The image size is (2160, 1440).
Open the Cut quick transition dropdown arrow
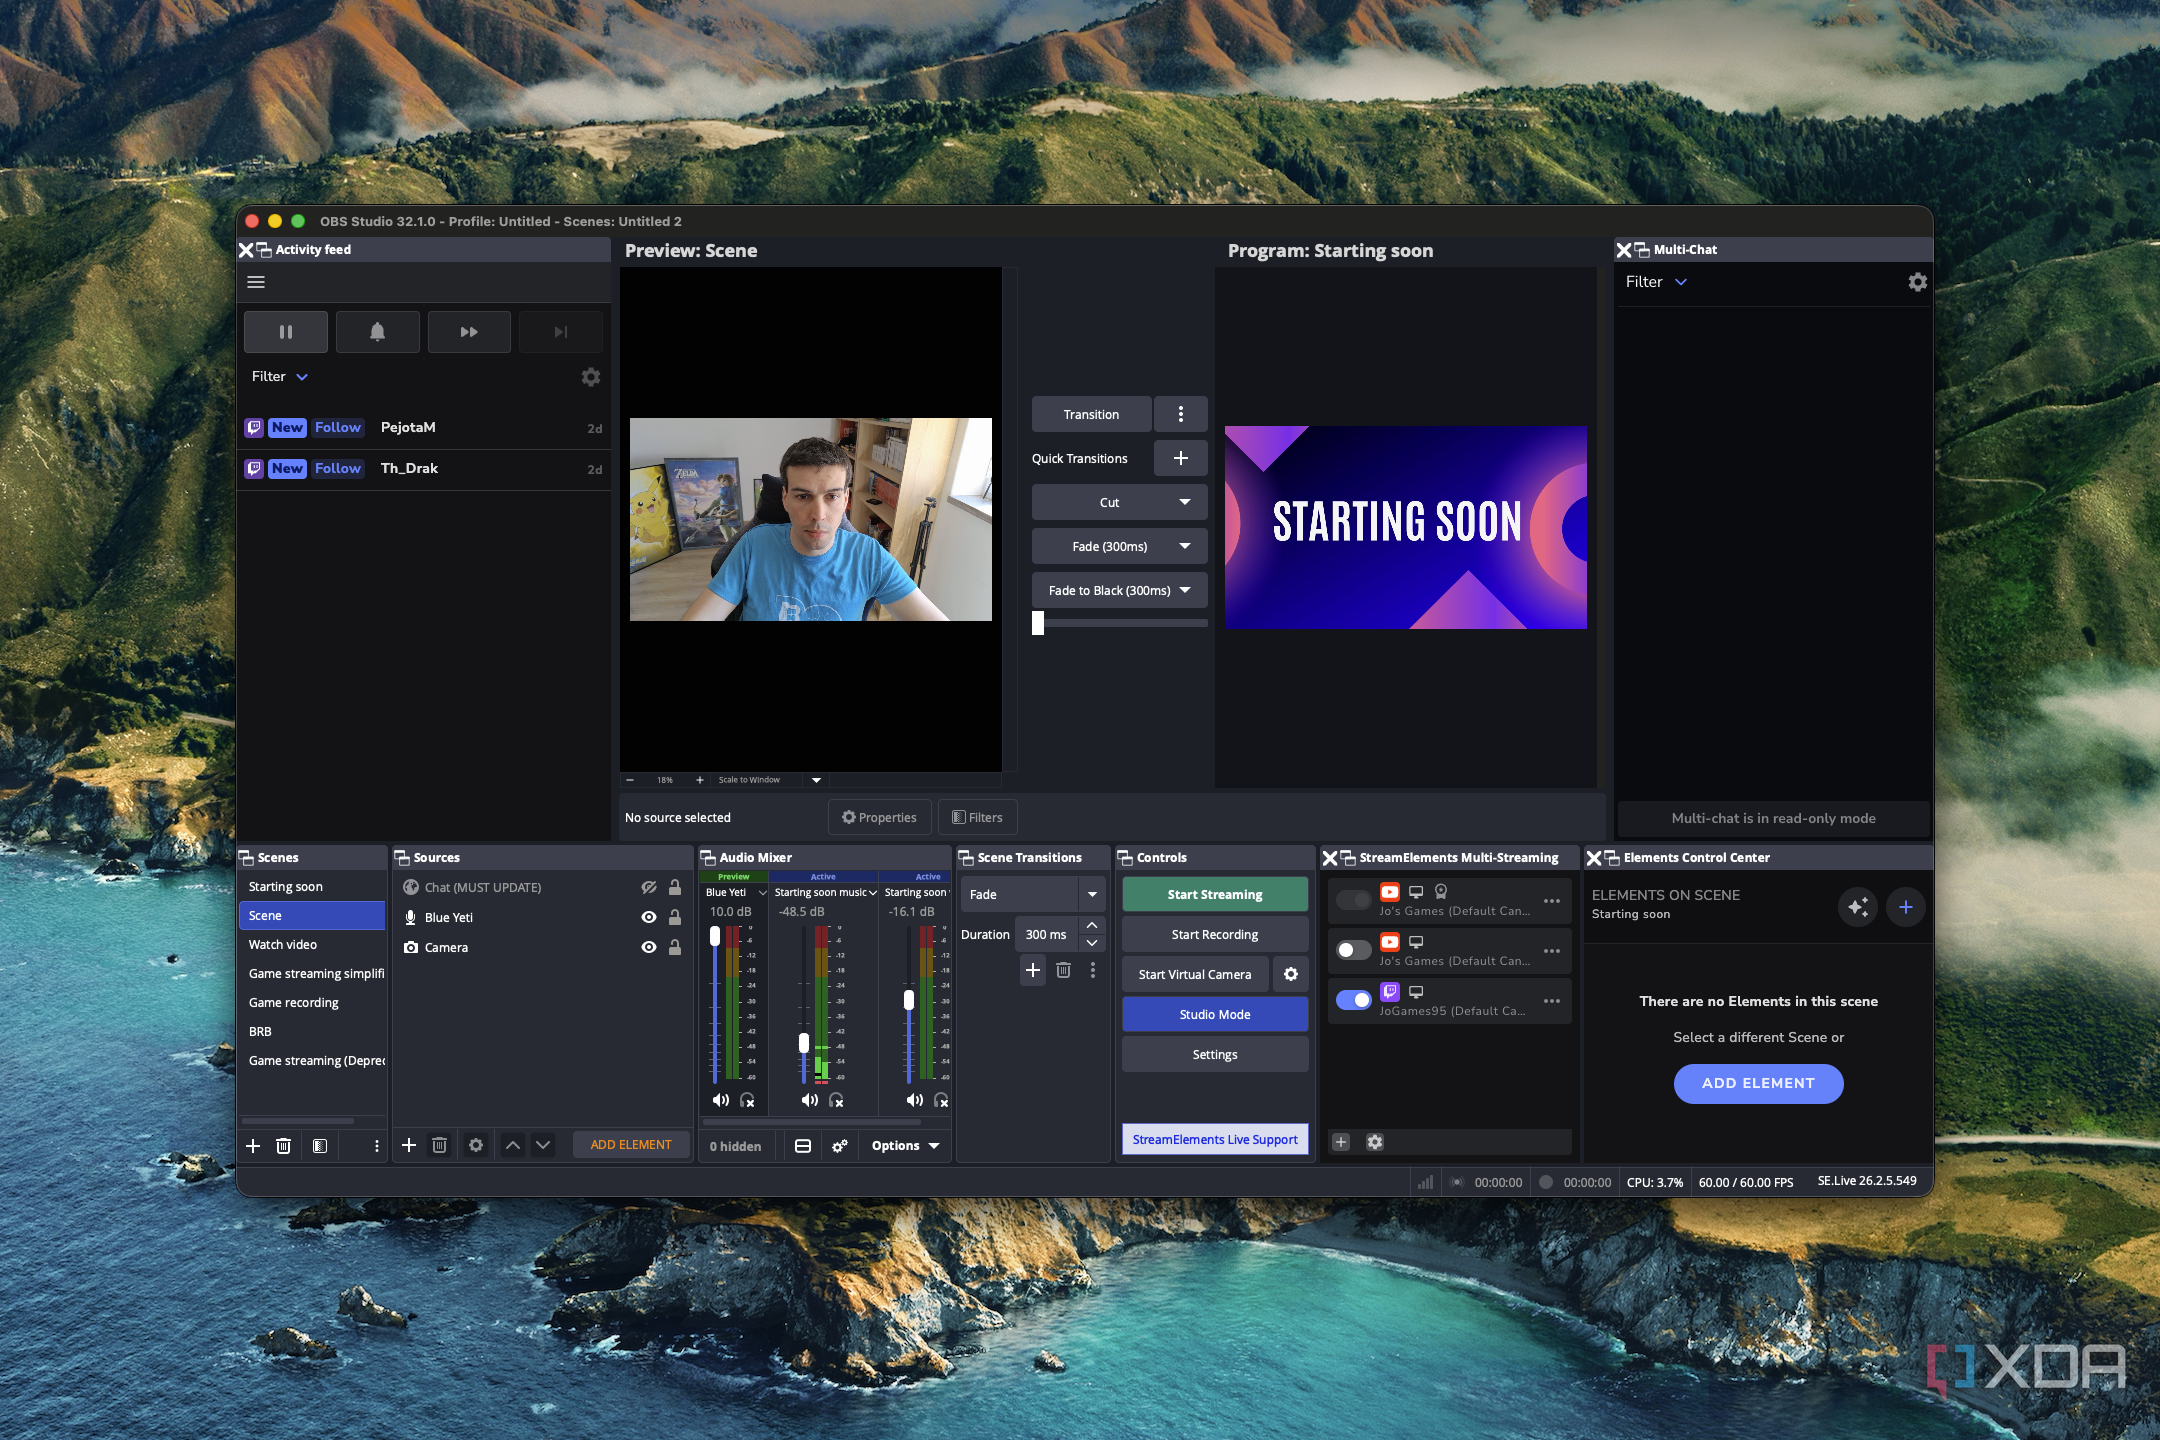[1185, 502]
